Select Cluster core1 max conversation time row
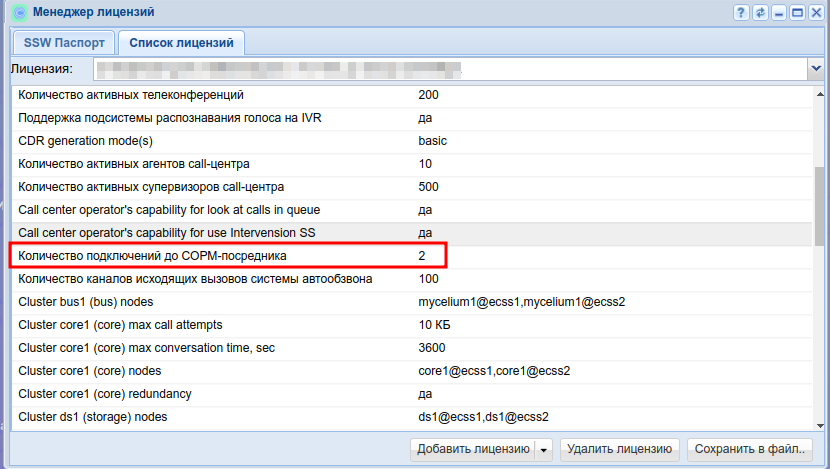 (412, 348)
